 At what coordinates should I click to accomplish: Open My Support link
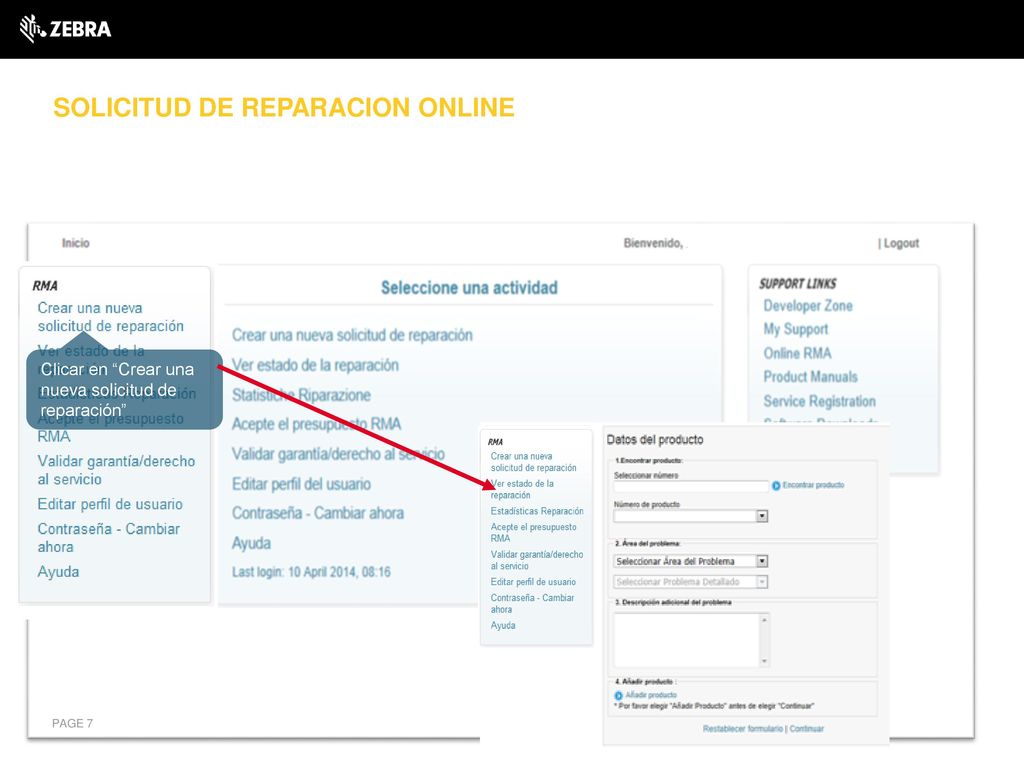(796, 329)
